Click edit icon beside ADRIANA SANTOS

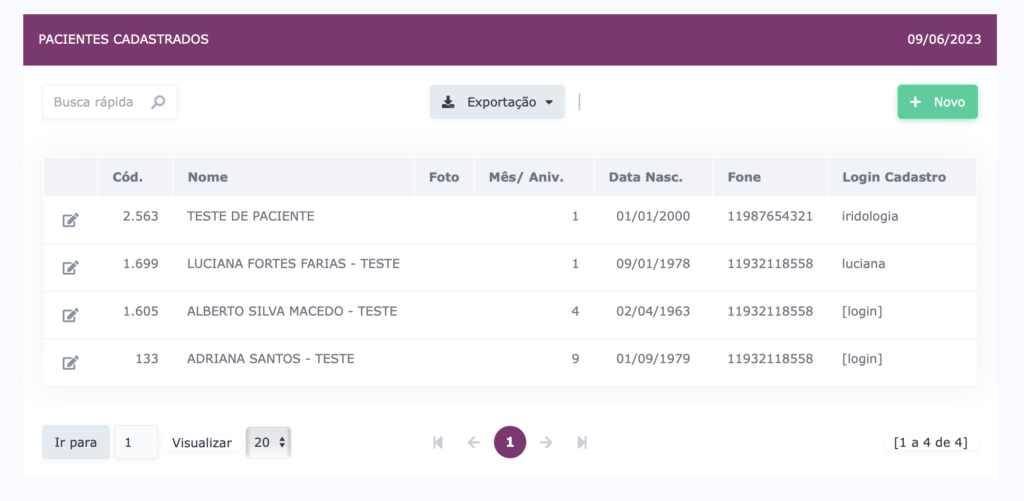70,362
